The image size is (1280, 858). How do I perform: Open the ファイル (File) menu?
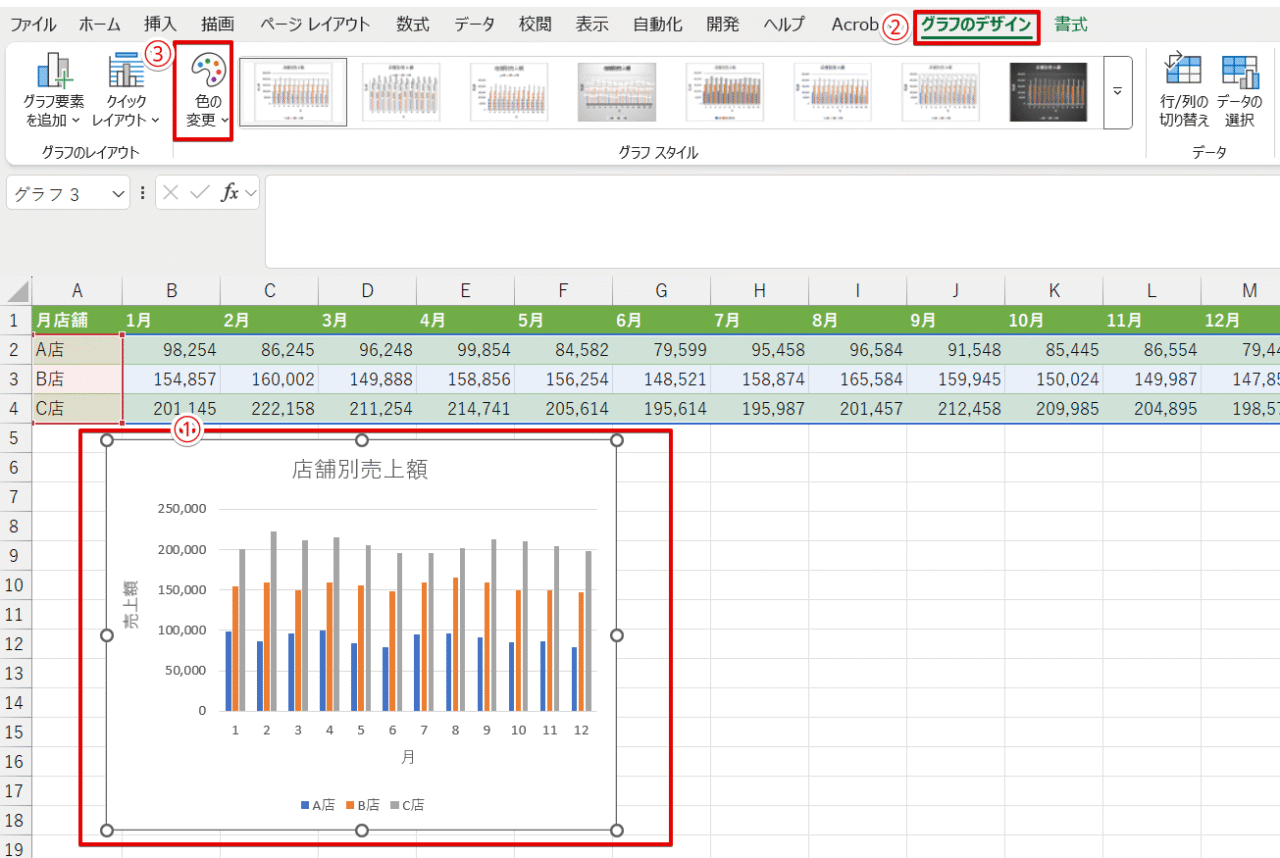point(33,25)
